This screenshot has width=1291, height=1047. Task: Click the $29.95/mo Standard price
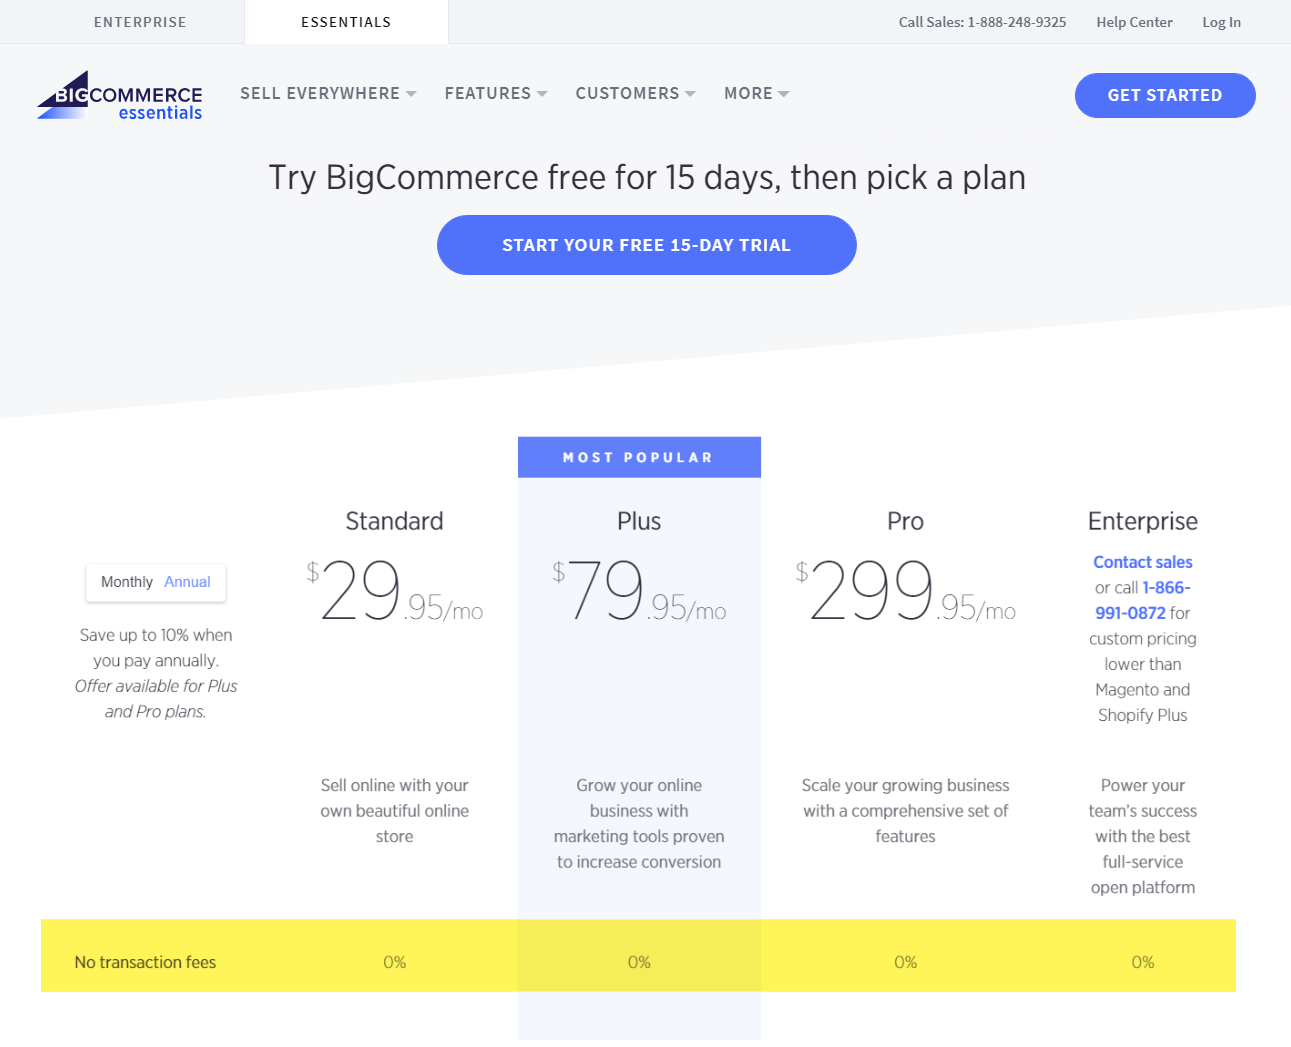point(394,590)
